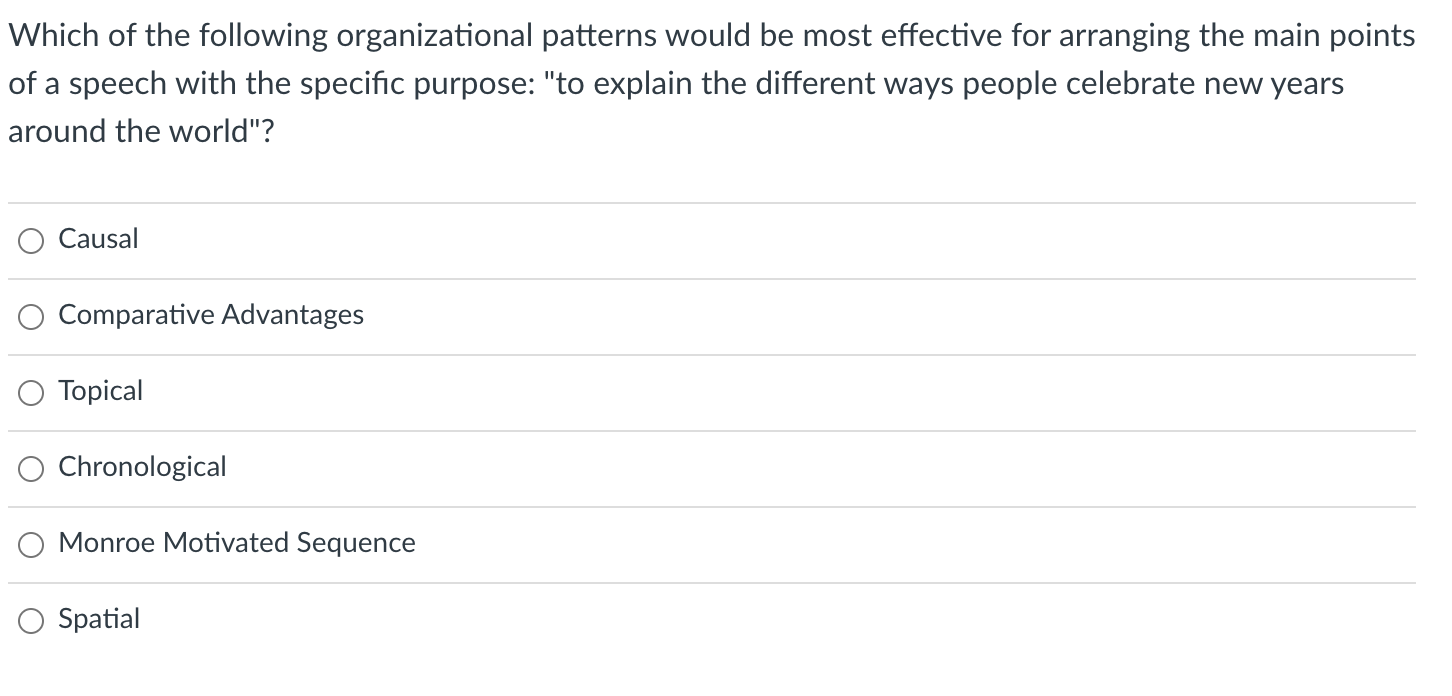Click the Chronological answer label
Image resolution: width=1452 pixels, height=696 pixels.
click(143, 467)
